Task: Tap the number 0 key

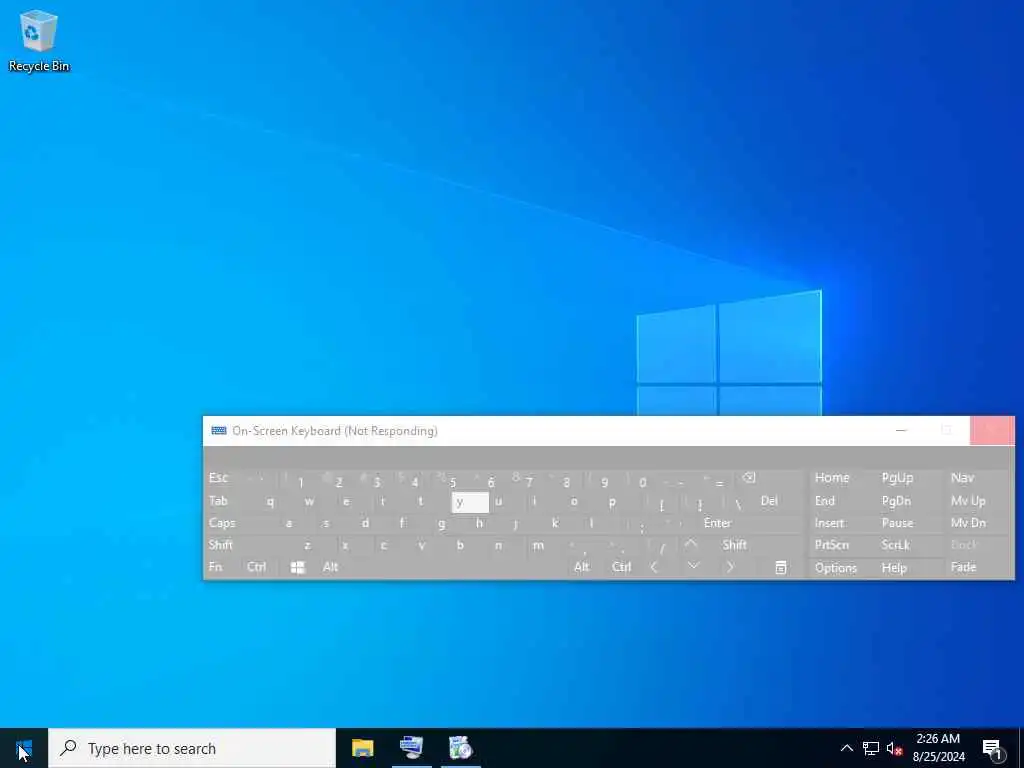Action: point(643,483)
